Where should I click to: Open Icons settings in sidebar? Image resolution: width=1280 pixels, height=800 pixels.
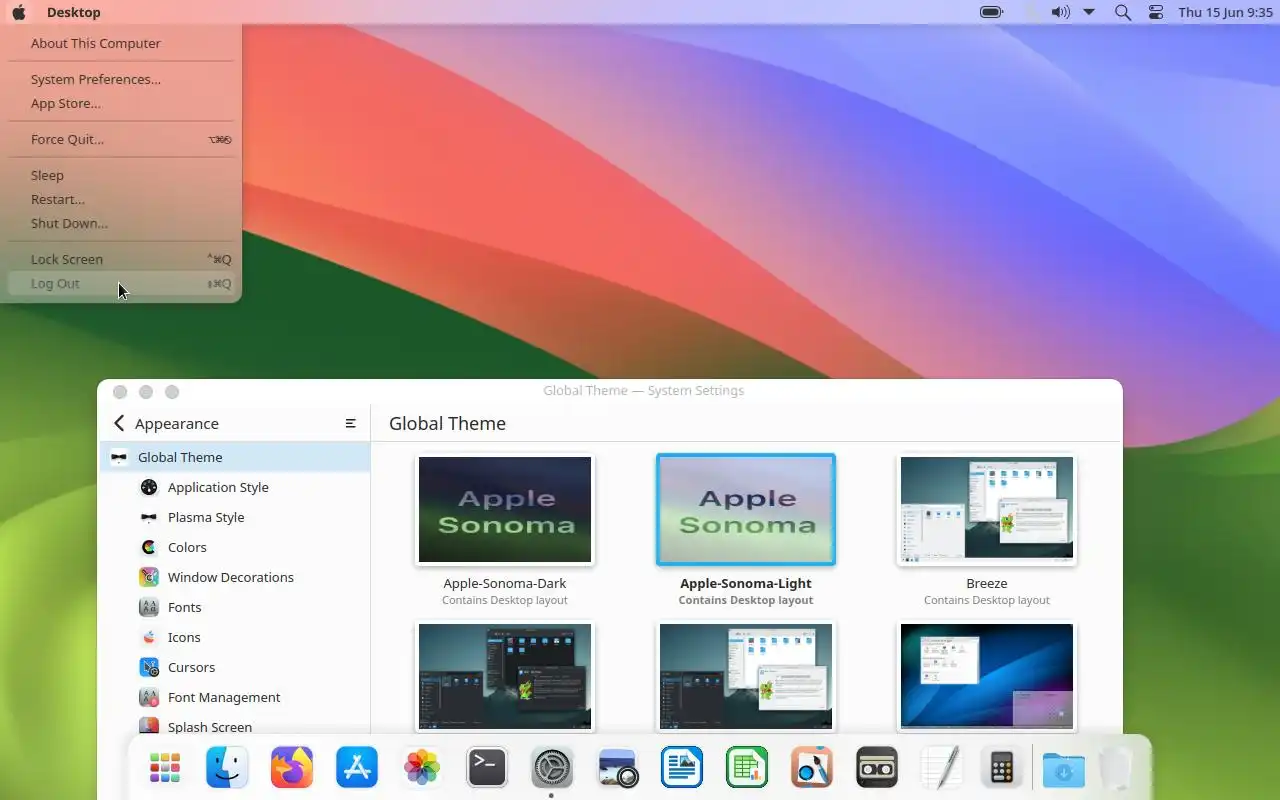(x=235, y=637)
